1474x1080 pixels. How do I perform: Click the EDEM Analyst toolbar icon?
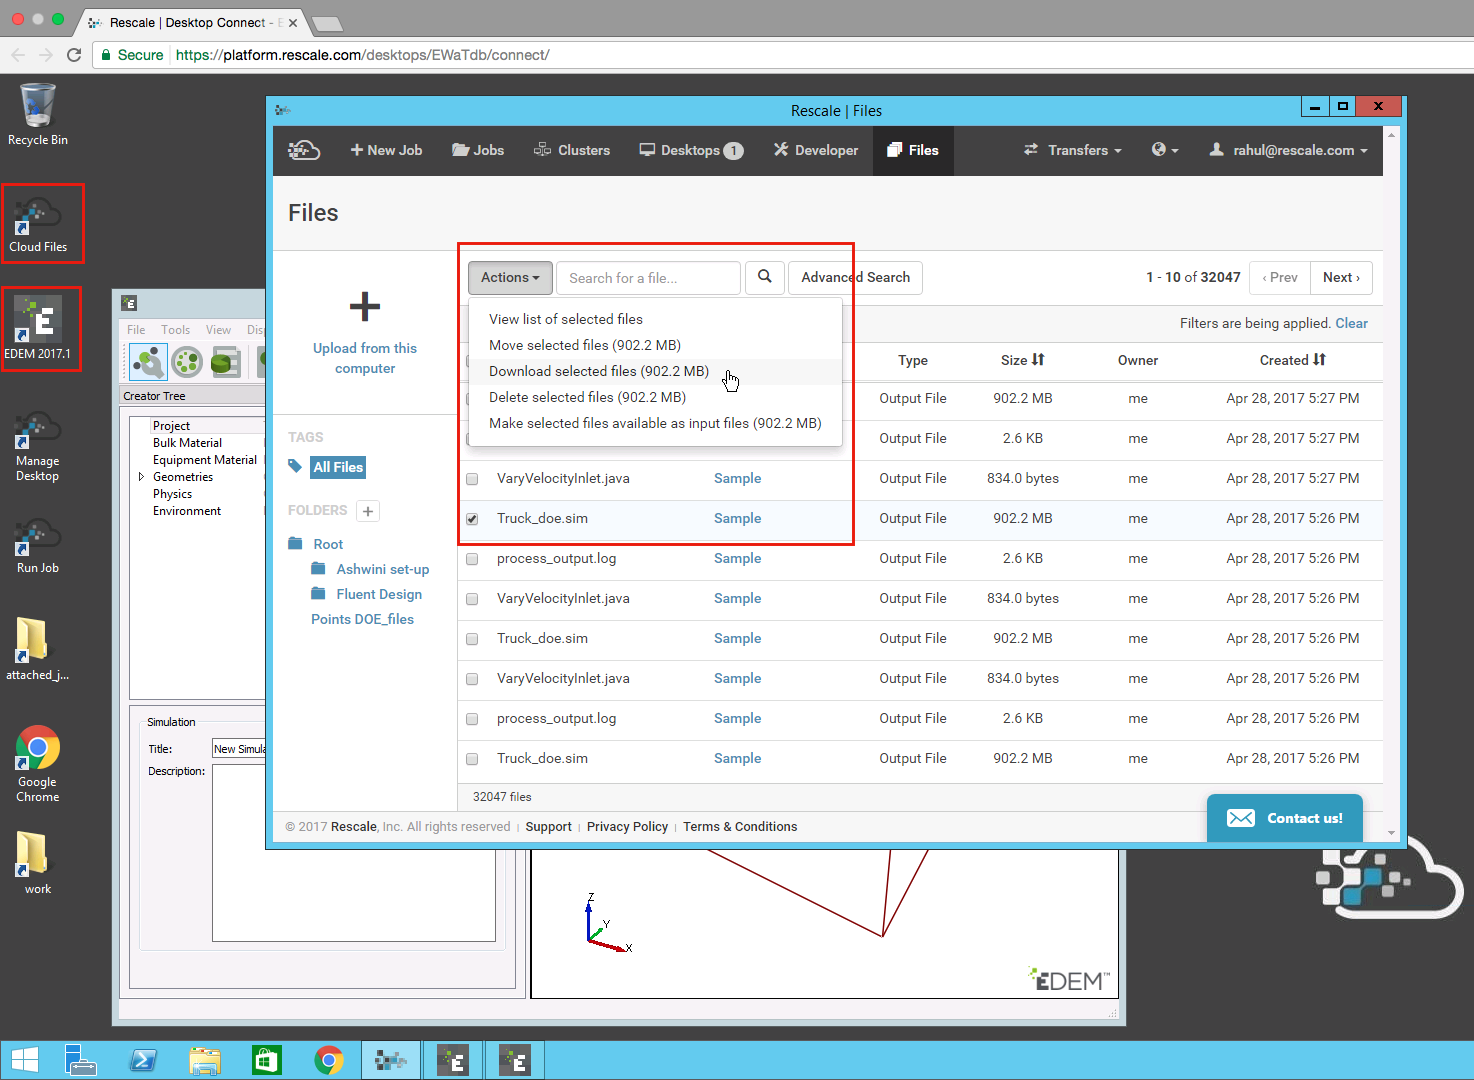226,361
